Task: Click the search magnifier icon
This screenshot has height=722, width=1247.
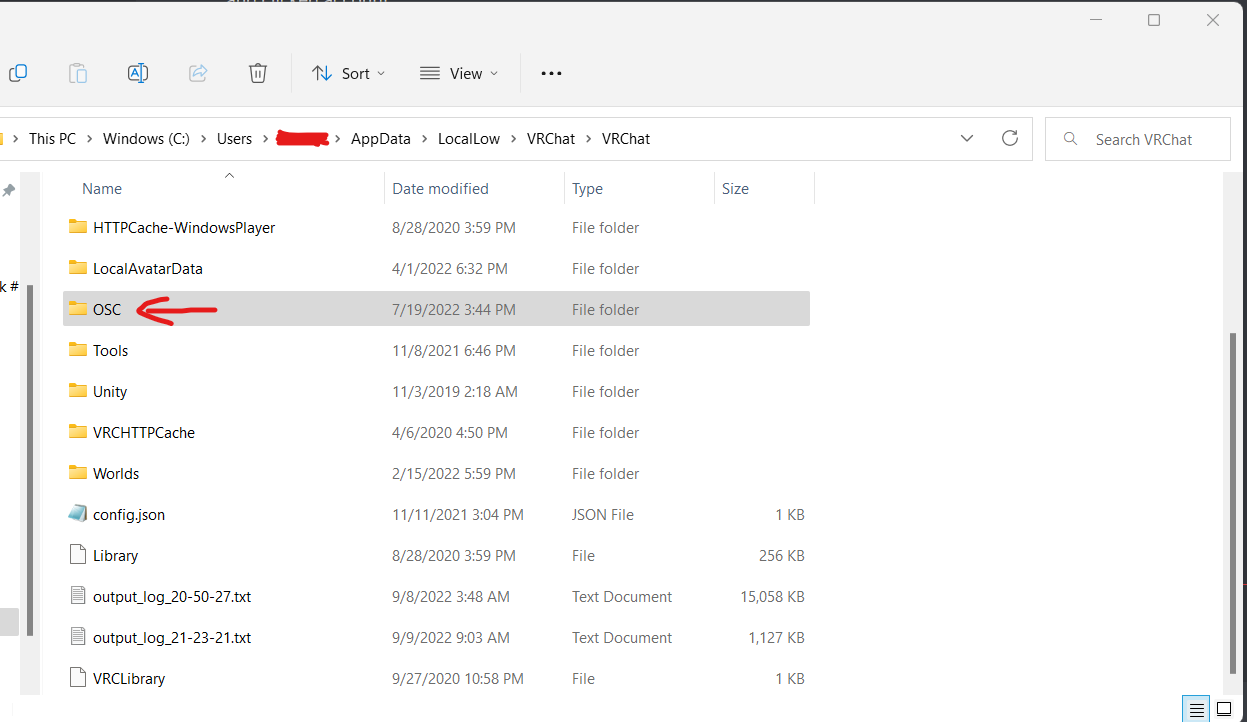Action: pos(1071,139)
